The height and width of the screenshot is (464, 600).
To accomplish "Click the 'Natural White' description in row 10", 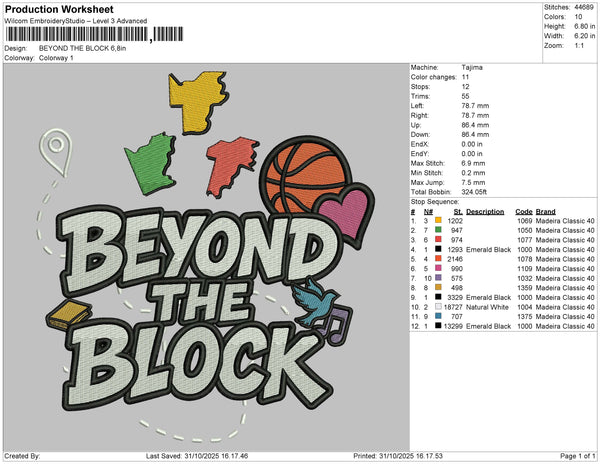I will coord(487,307).
